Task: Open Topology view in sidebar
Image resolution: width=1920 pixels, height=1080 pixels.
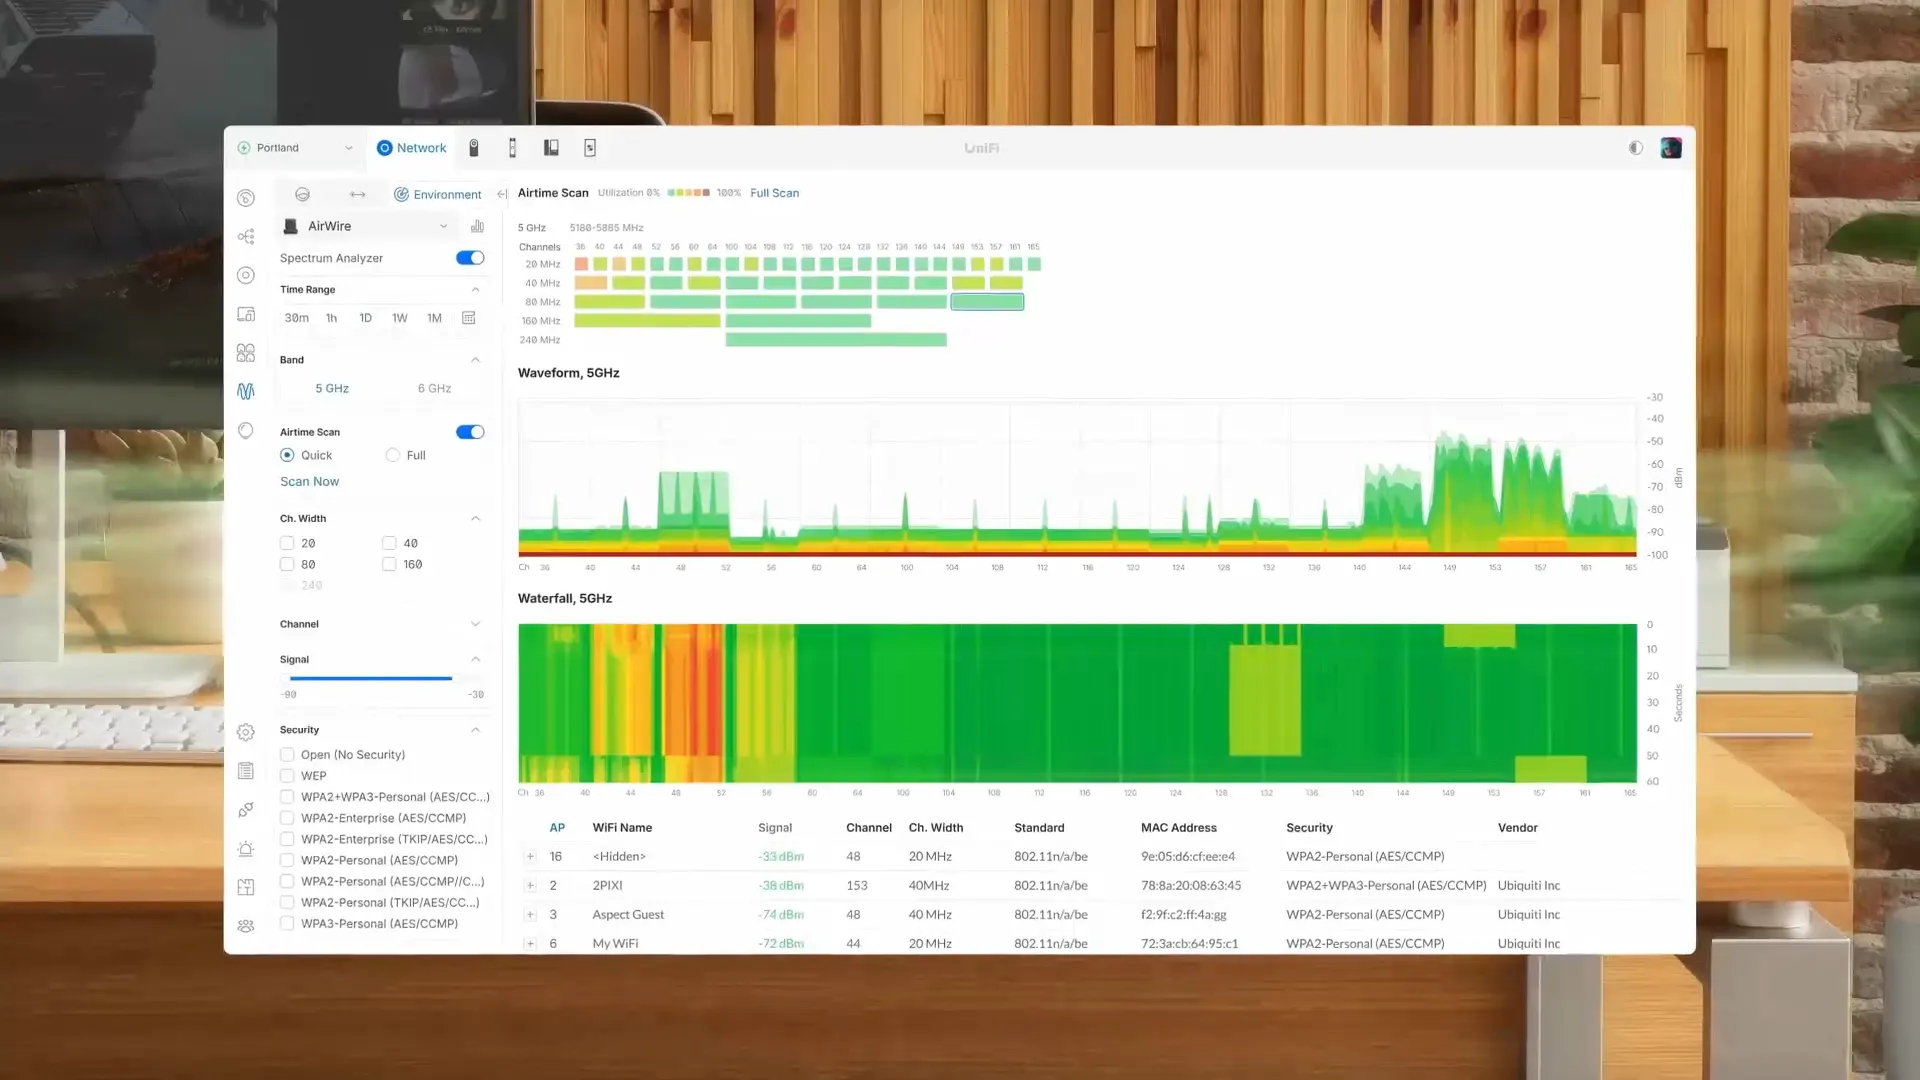Action: (246, 237)
